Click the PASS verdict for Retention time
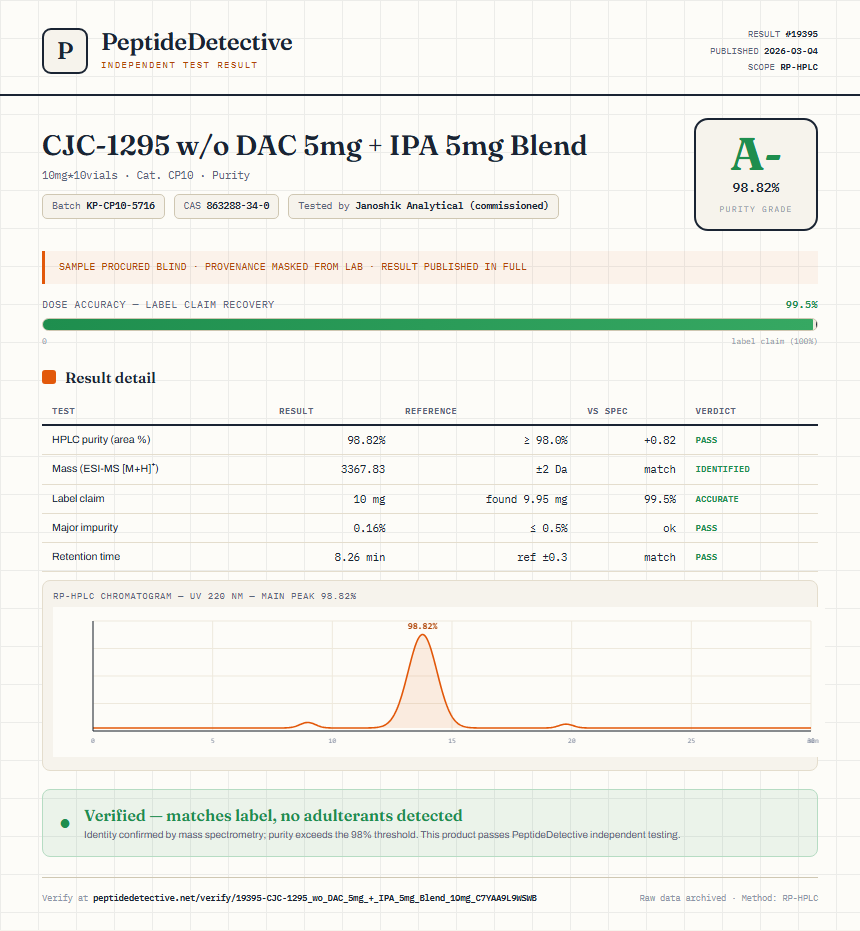This screenshot has width=860, height=931. (706, 557)
